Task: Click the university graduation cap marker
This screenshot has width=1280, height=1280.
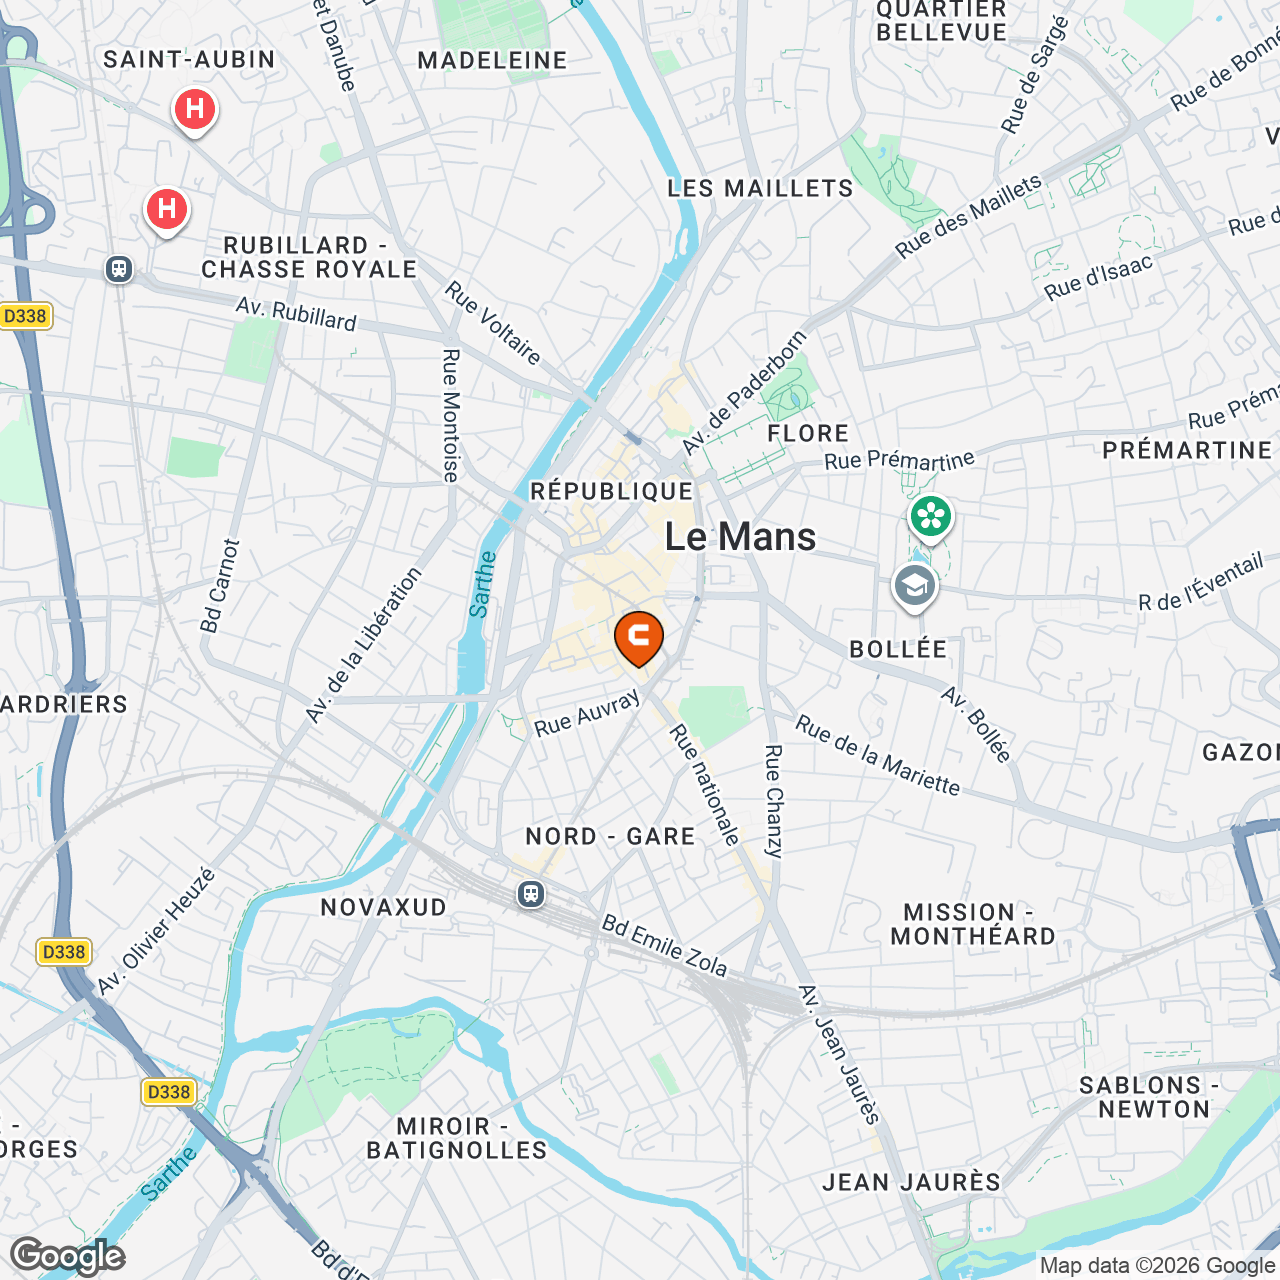Action: (x=914, y=588)
